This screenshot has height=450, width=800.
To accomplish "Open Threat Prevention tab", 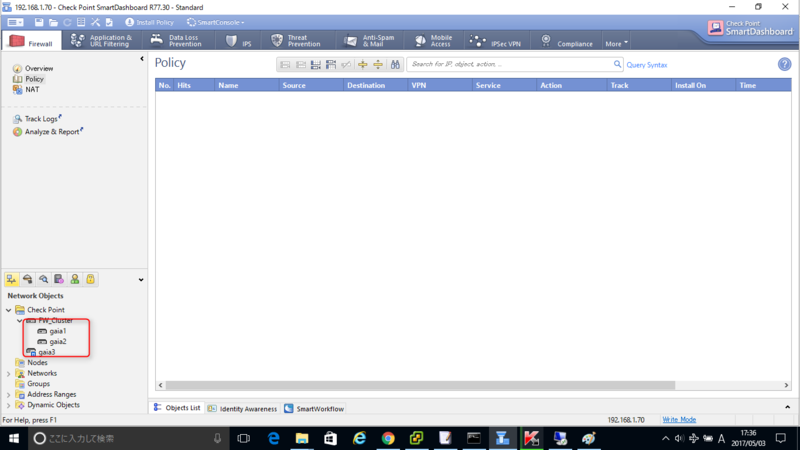I will point(296,41).
